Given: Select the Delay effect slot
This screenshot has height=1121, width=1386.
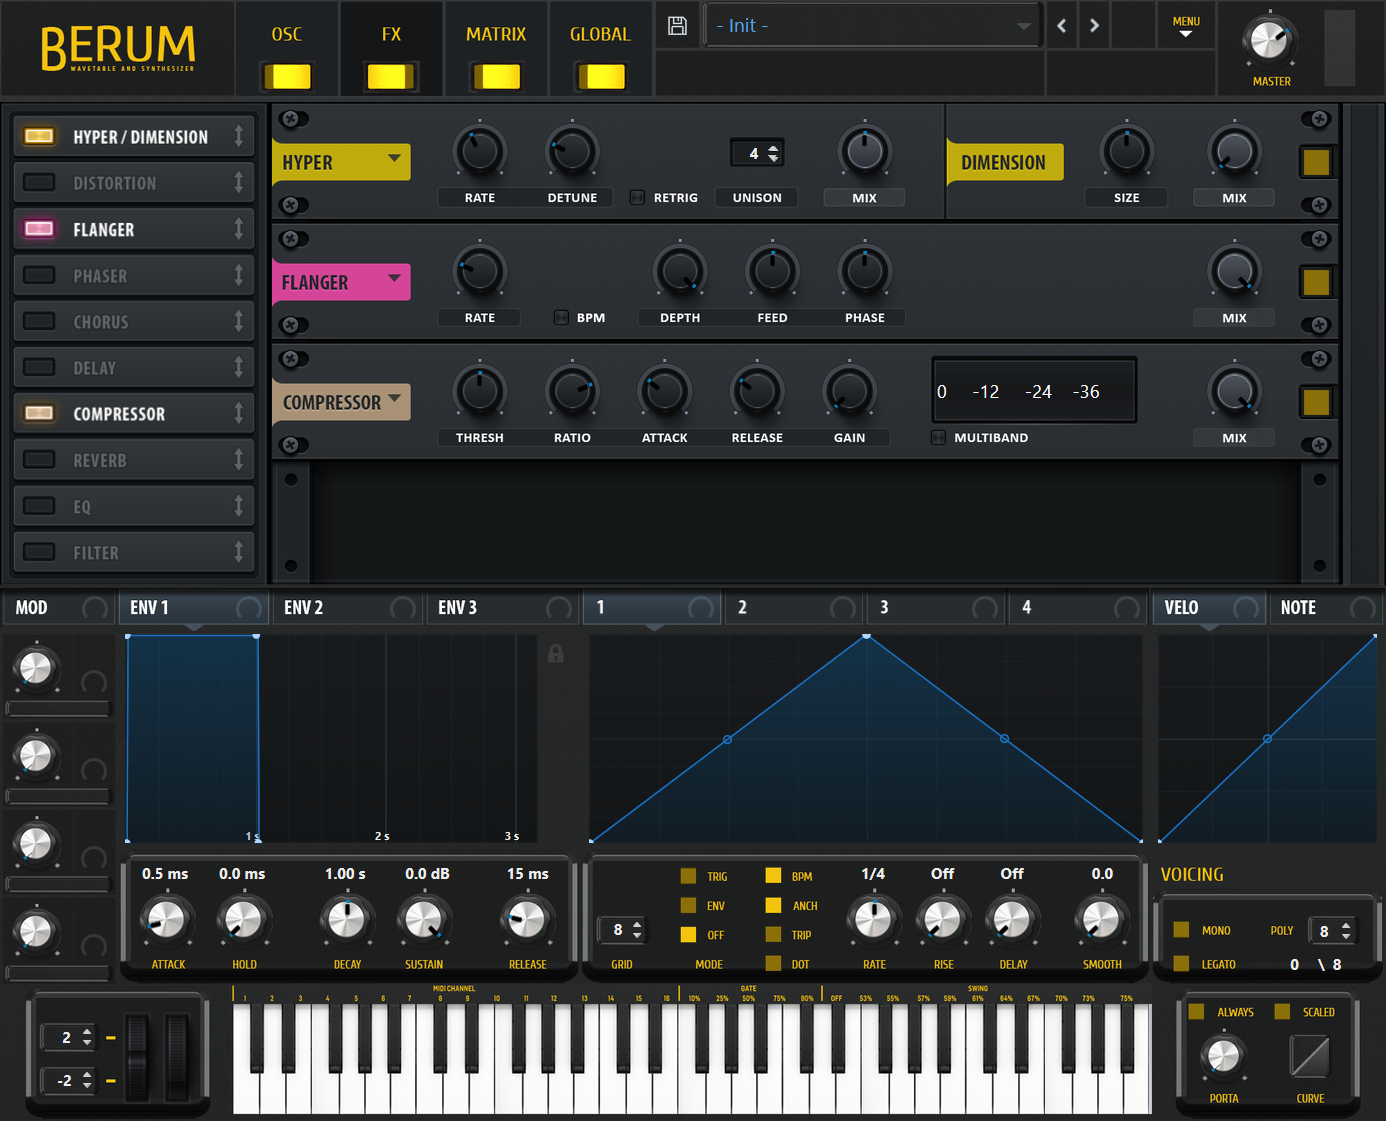Looking at the screenshot, I should (134, 367).
